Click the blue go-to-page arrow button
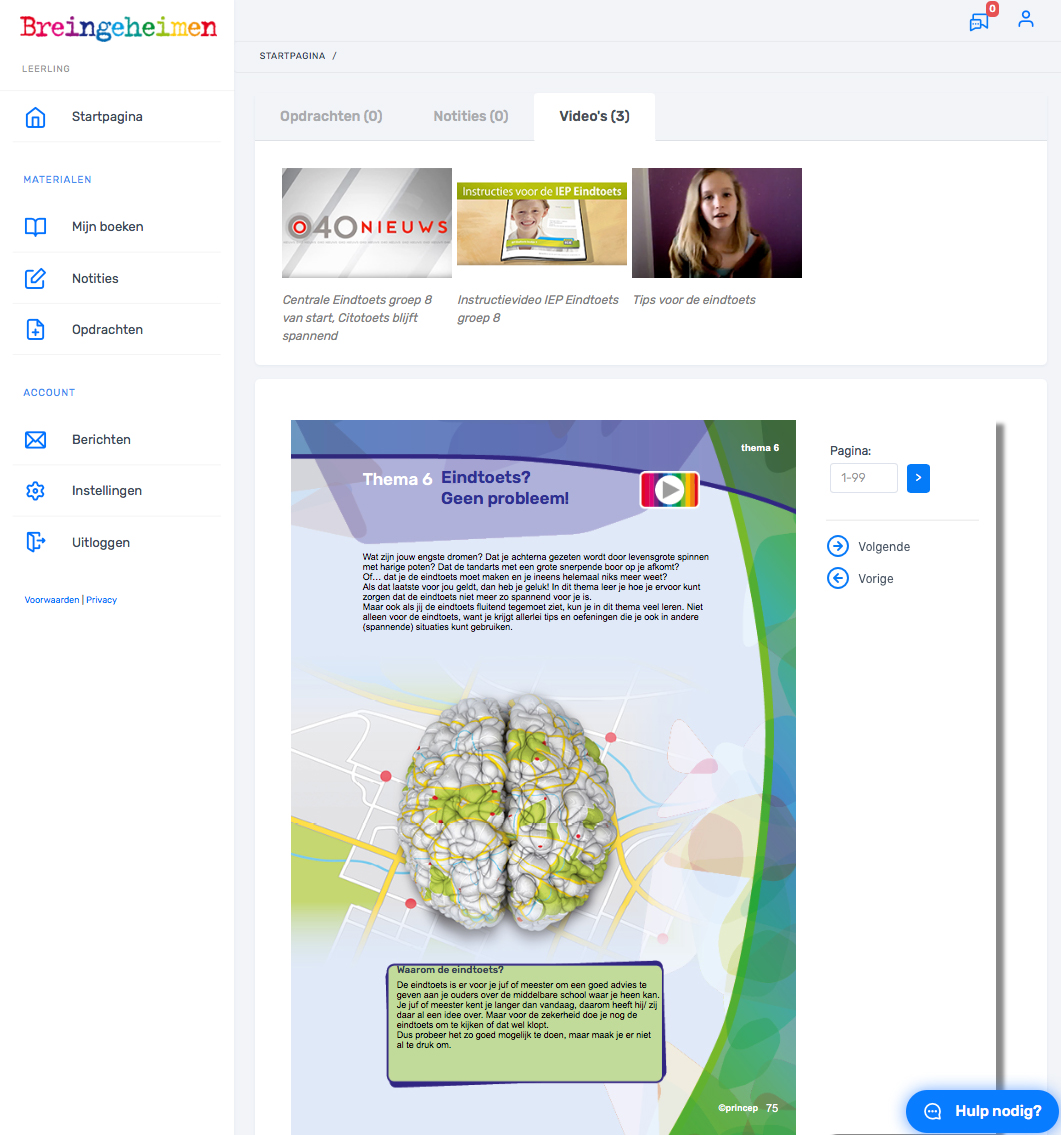The image size is (1061, 1135). point(918,478)
